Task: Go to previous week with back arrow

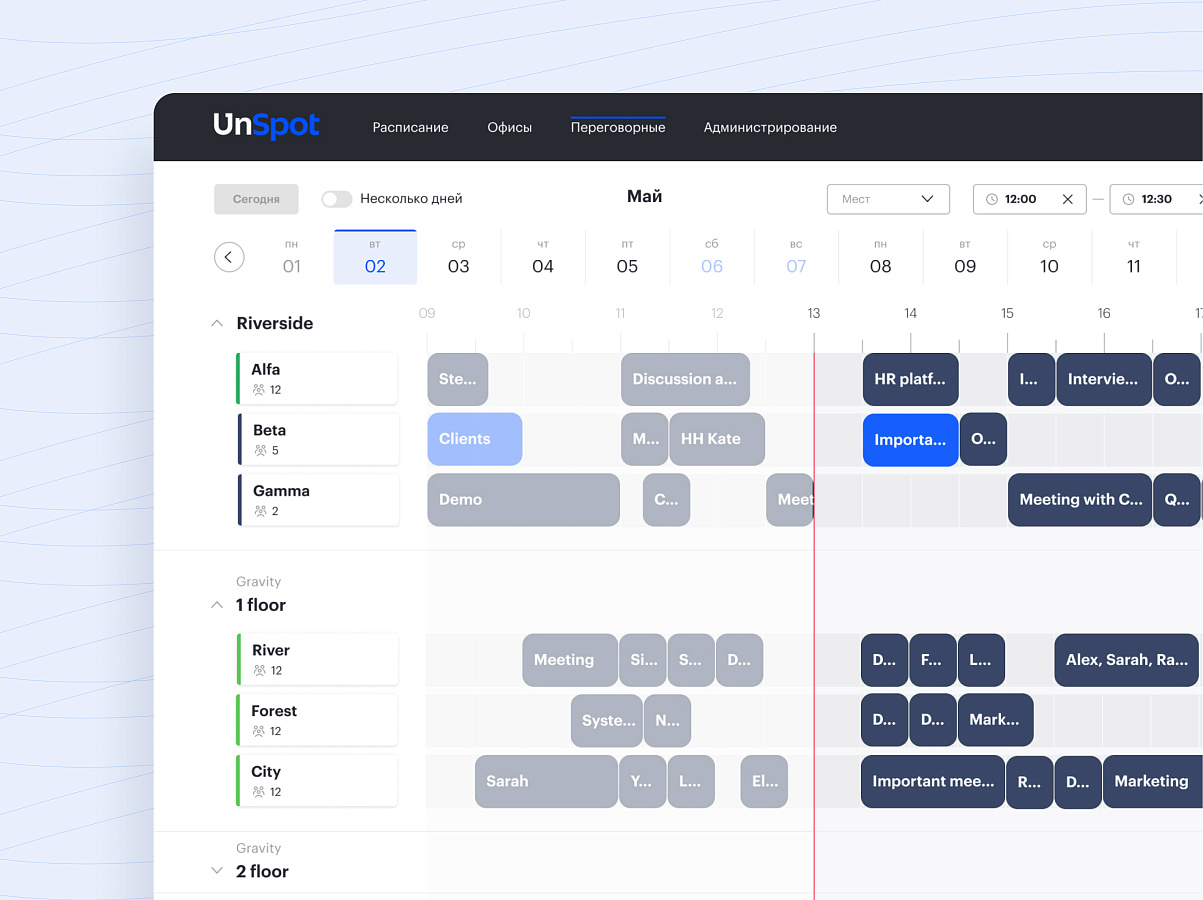Action: click(x=229, y=257)
